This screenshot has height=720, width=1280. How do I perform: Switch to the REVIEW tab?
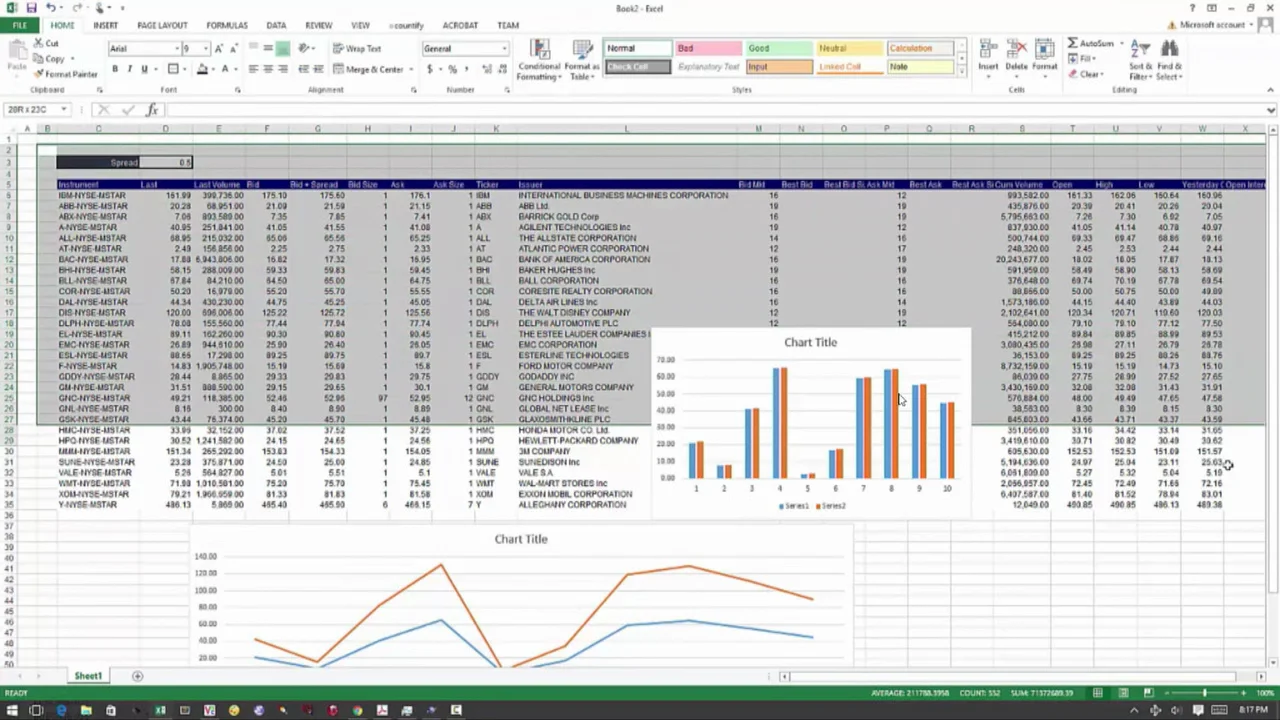click(318, 25)
